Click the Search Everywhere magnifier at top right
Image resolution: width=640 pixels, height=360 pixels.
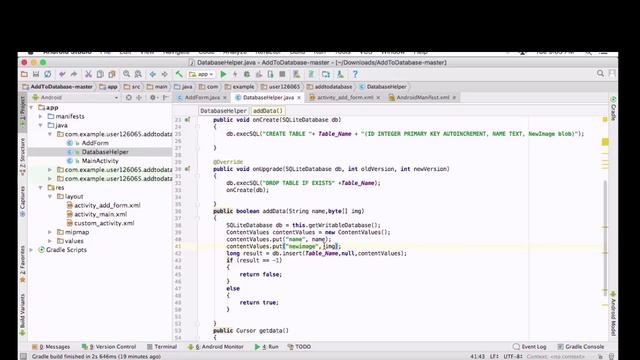(x=600, y=73)
